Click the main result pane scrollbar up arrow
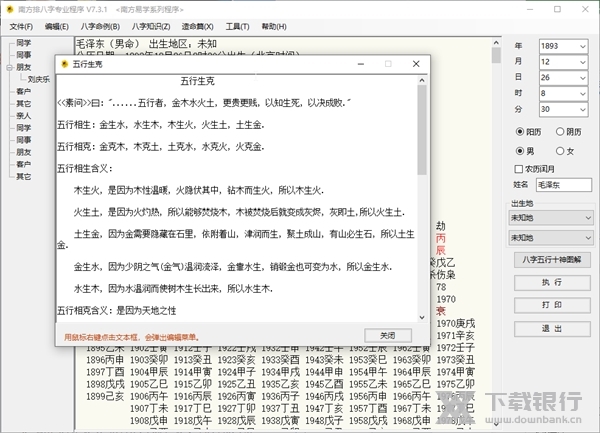Viewport: 600px width, 433px height. point(496,43)
